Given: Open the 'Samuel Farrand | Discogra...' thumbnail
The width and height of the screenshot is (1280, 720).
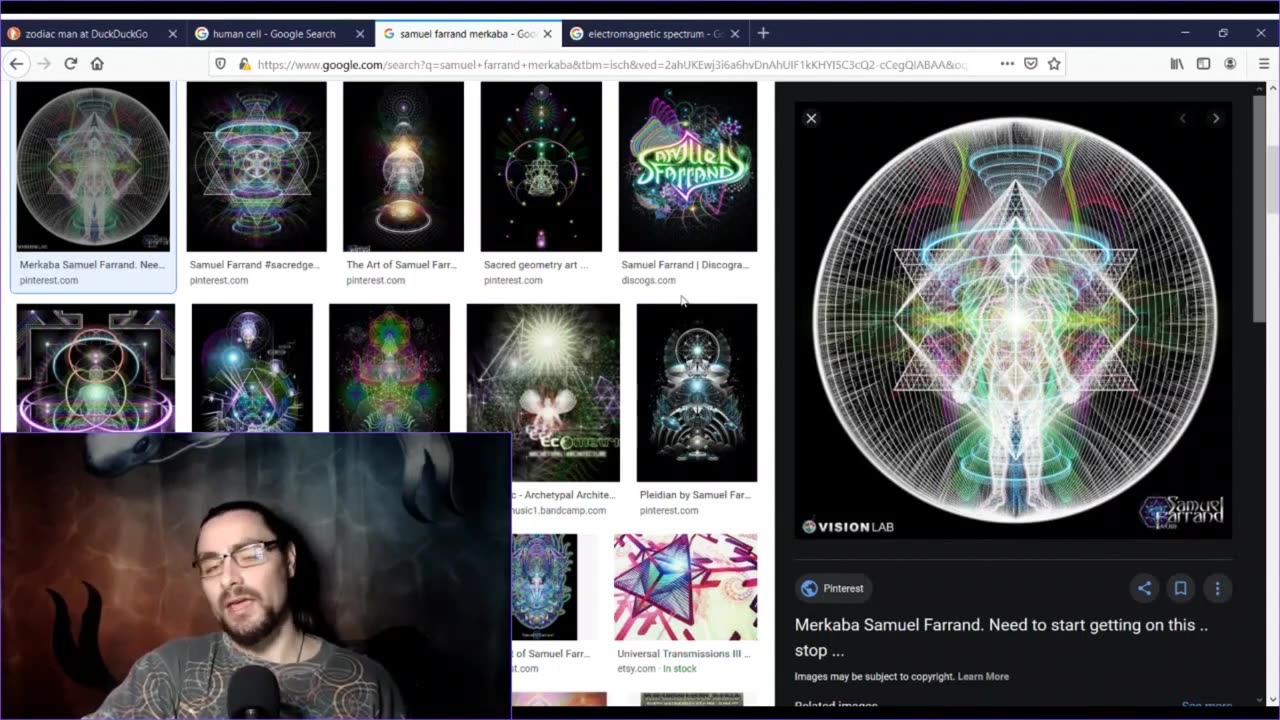Looking at the screenshot, I should (x=688, y=166).
